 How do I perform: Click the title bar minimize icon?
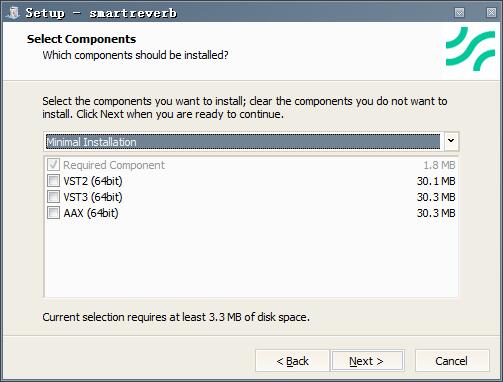[460, 13]
